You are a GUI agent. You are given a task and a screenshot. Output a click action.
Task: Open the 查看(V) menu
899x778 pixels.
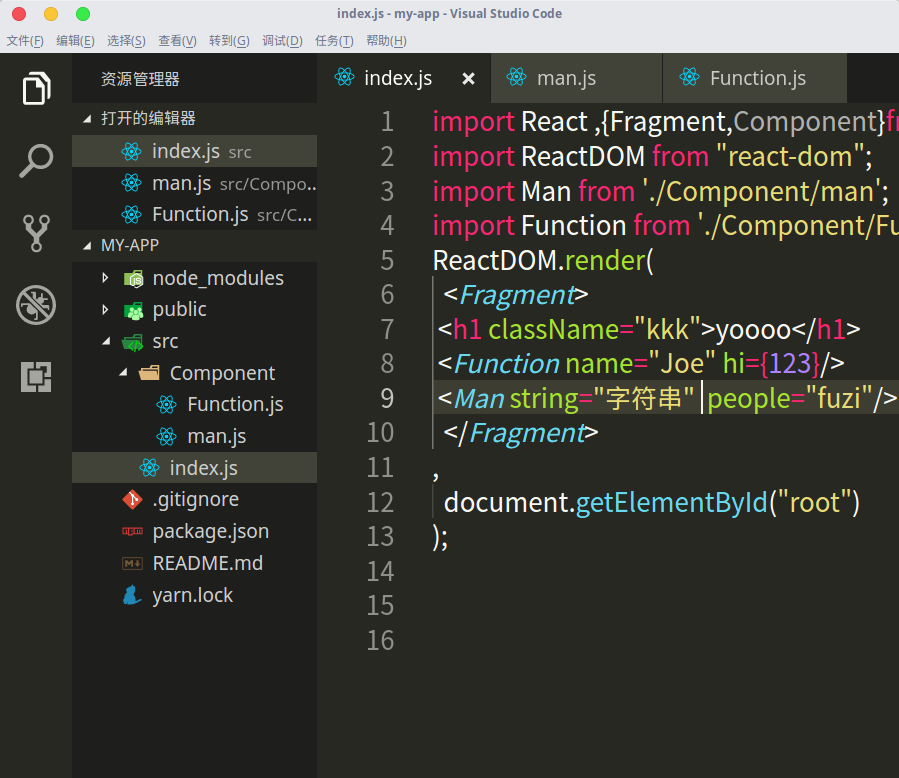coord(177,41)
